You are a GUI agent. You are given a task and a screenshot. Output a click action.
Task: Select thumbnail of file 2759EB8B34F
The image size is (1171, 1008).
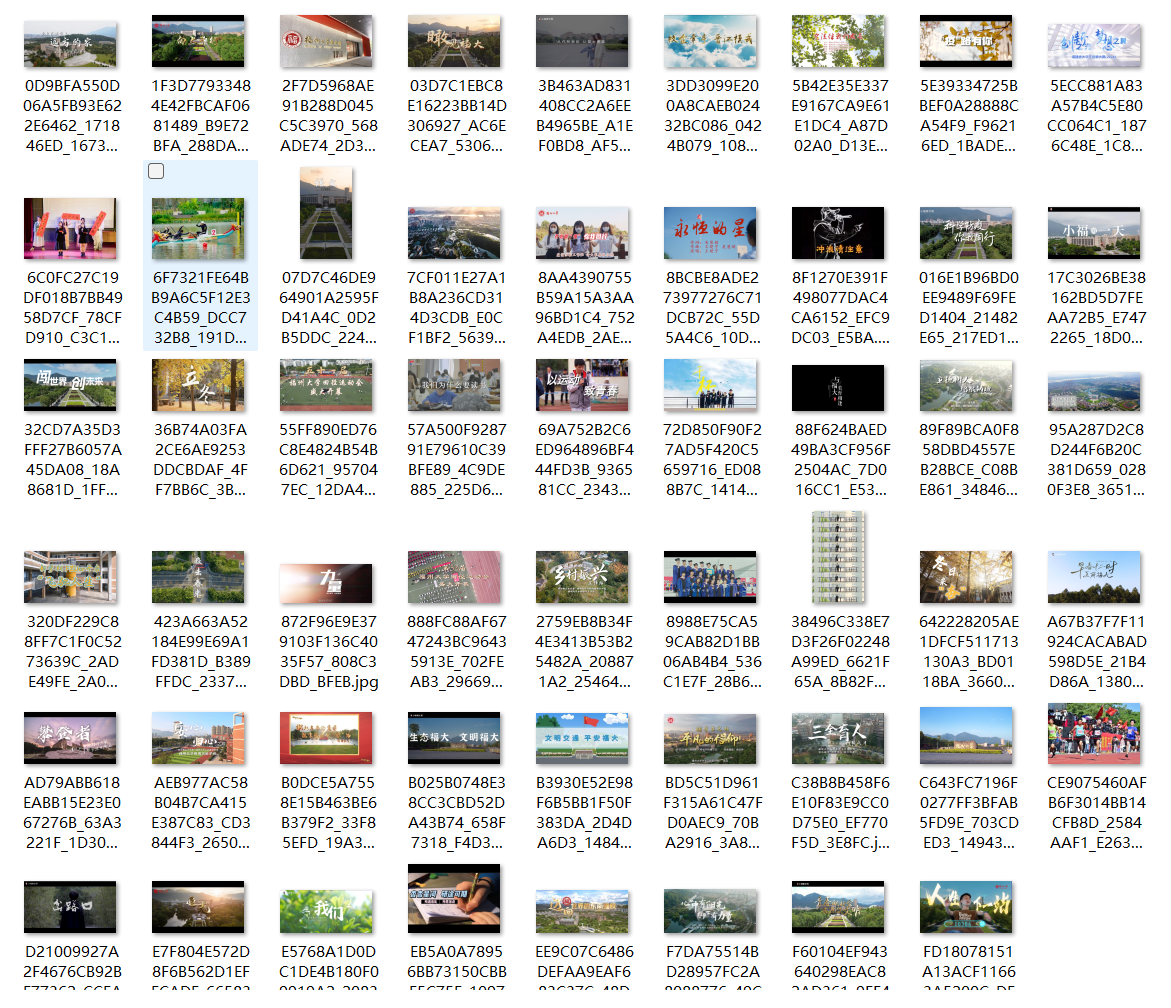coord(583,577)
